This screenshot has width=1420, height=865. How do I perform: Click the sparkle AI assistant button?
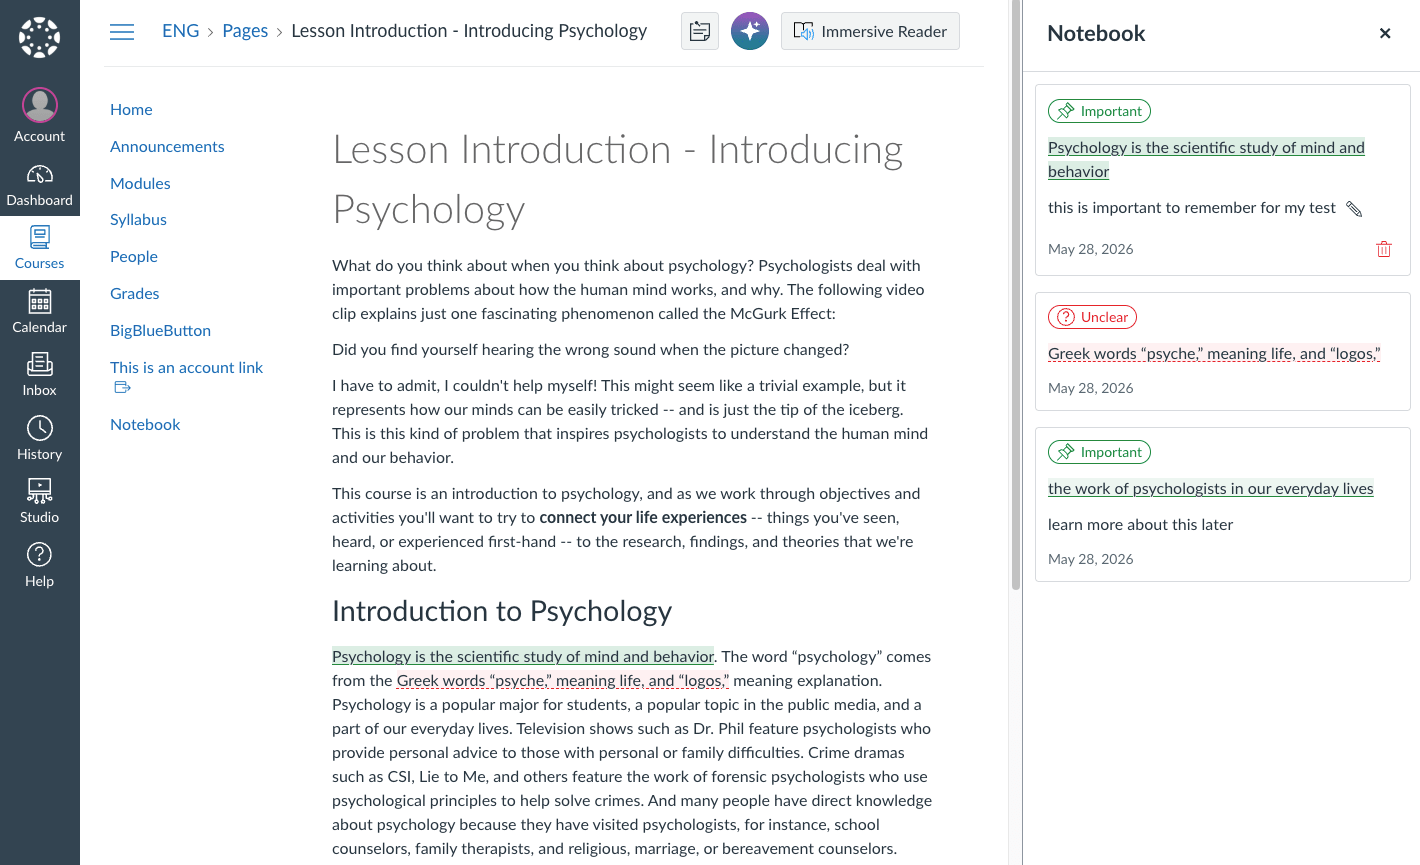pos(750,31)
